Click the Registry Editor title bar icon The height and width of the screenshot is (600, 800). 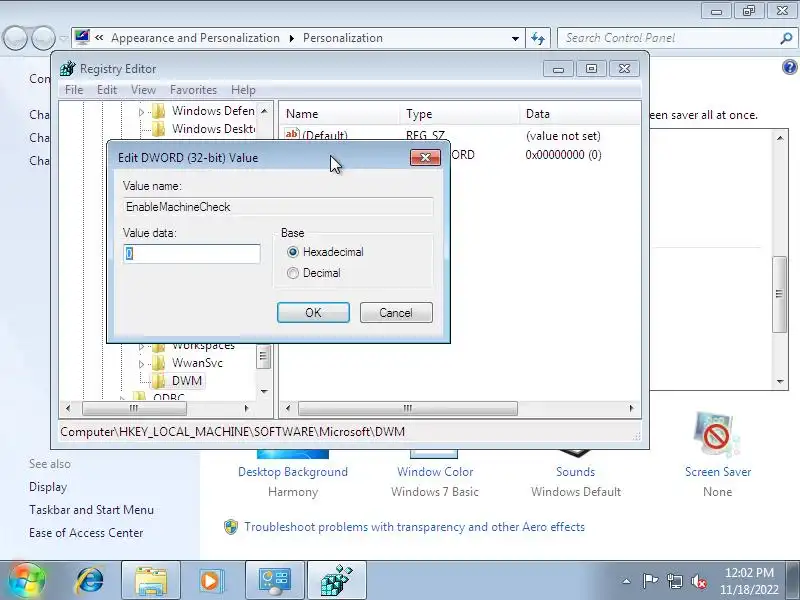[67, 68]
